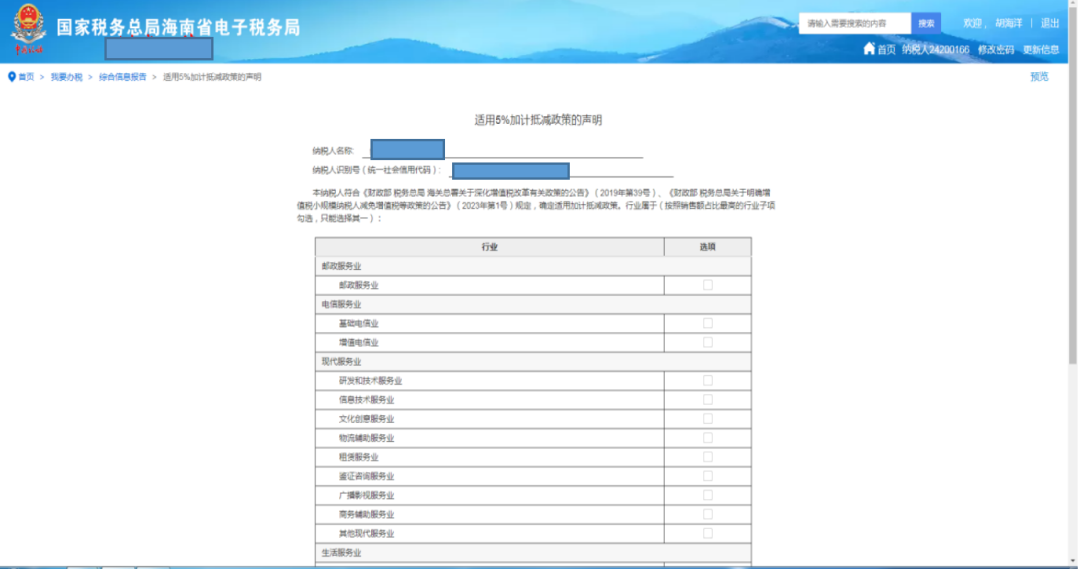Click the 现代服务业 category row
This screenshot has height=569, width=1080.
click(533, 362)
